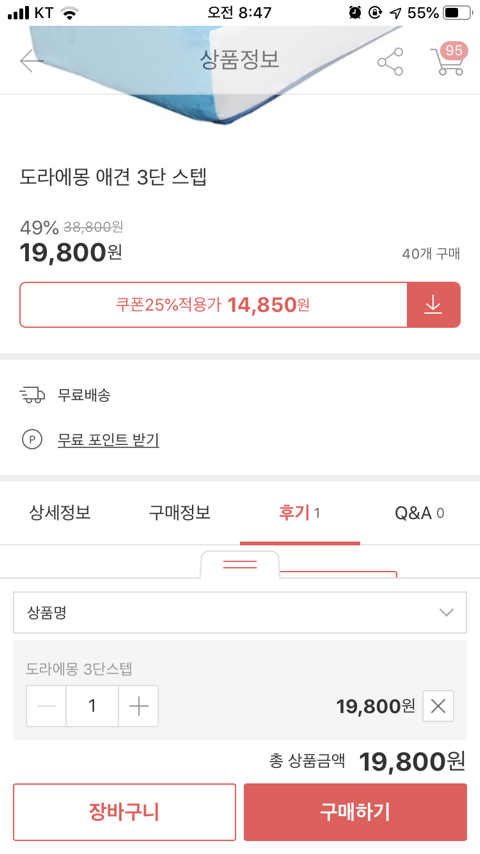Increase quantity with the plus button
Image resolution: width=480 pixels, height=854 pixels.
coord(138,706)
